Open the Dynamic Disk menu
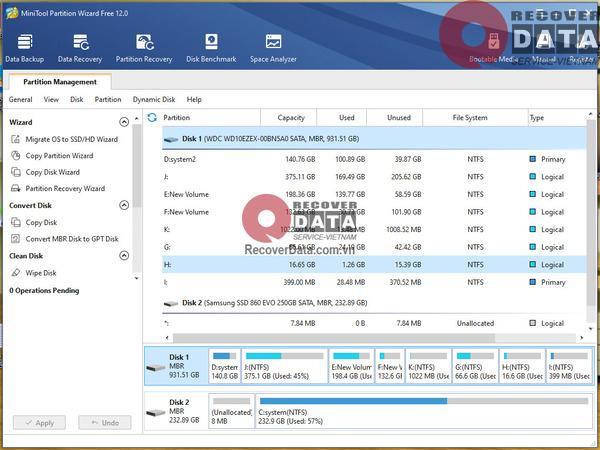The height and width of the screenshot is (450, 600). pyautogui.click(x=154, y=99)
